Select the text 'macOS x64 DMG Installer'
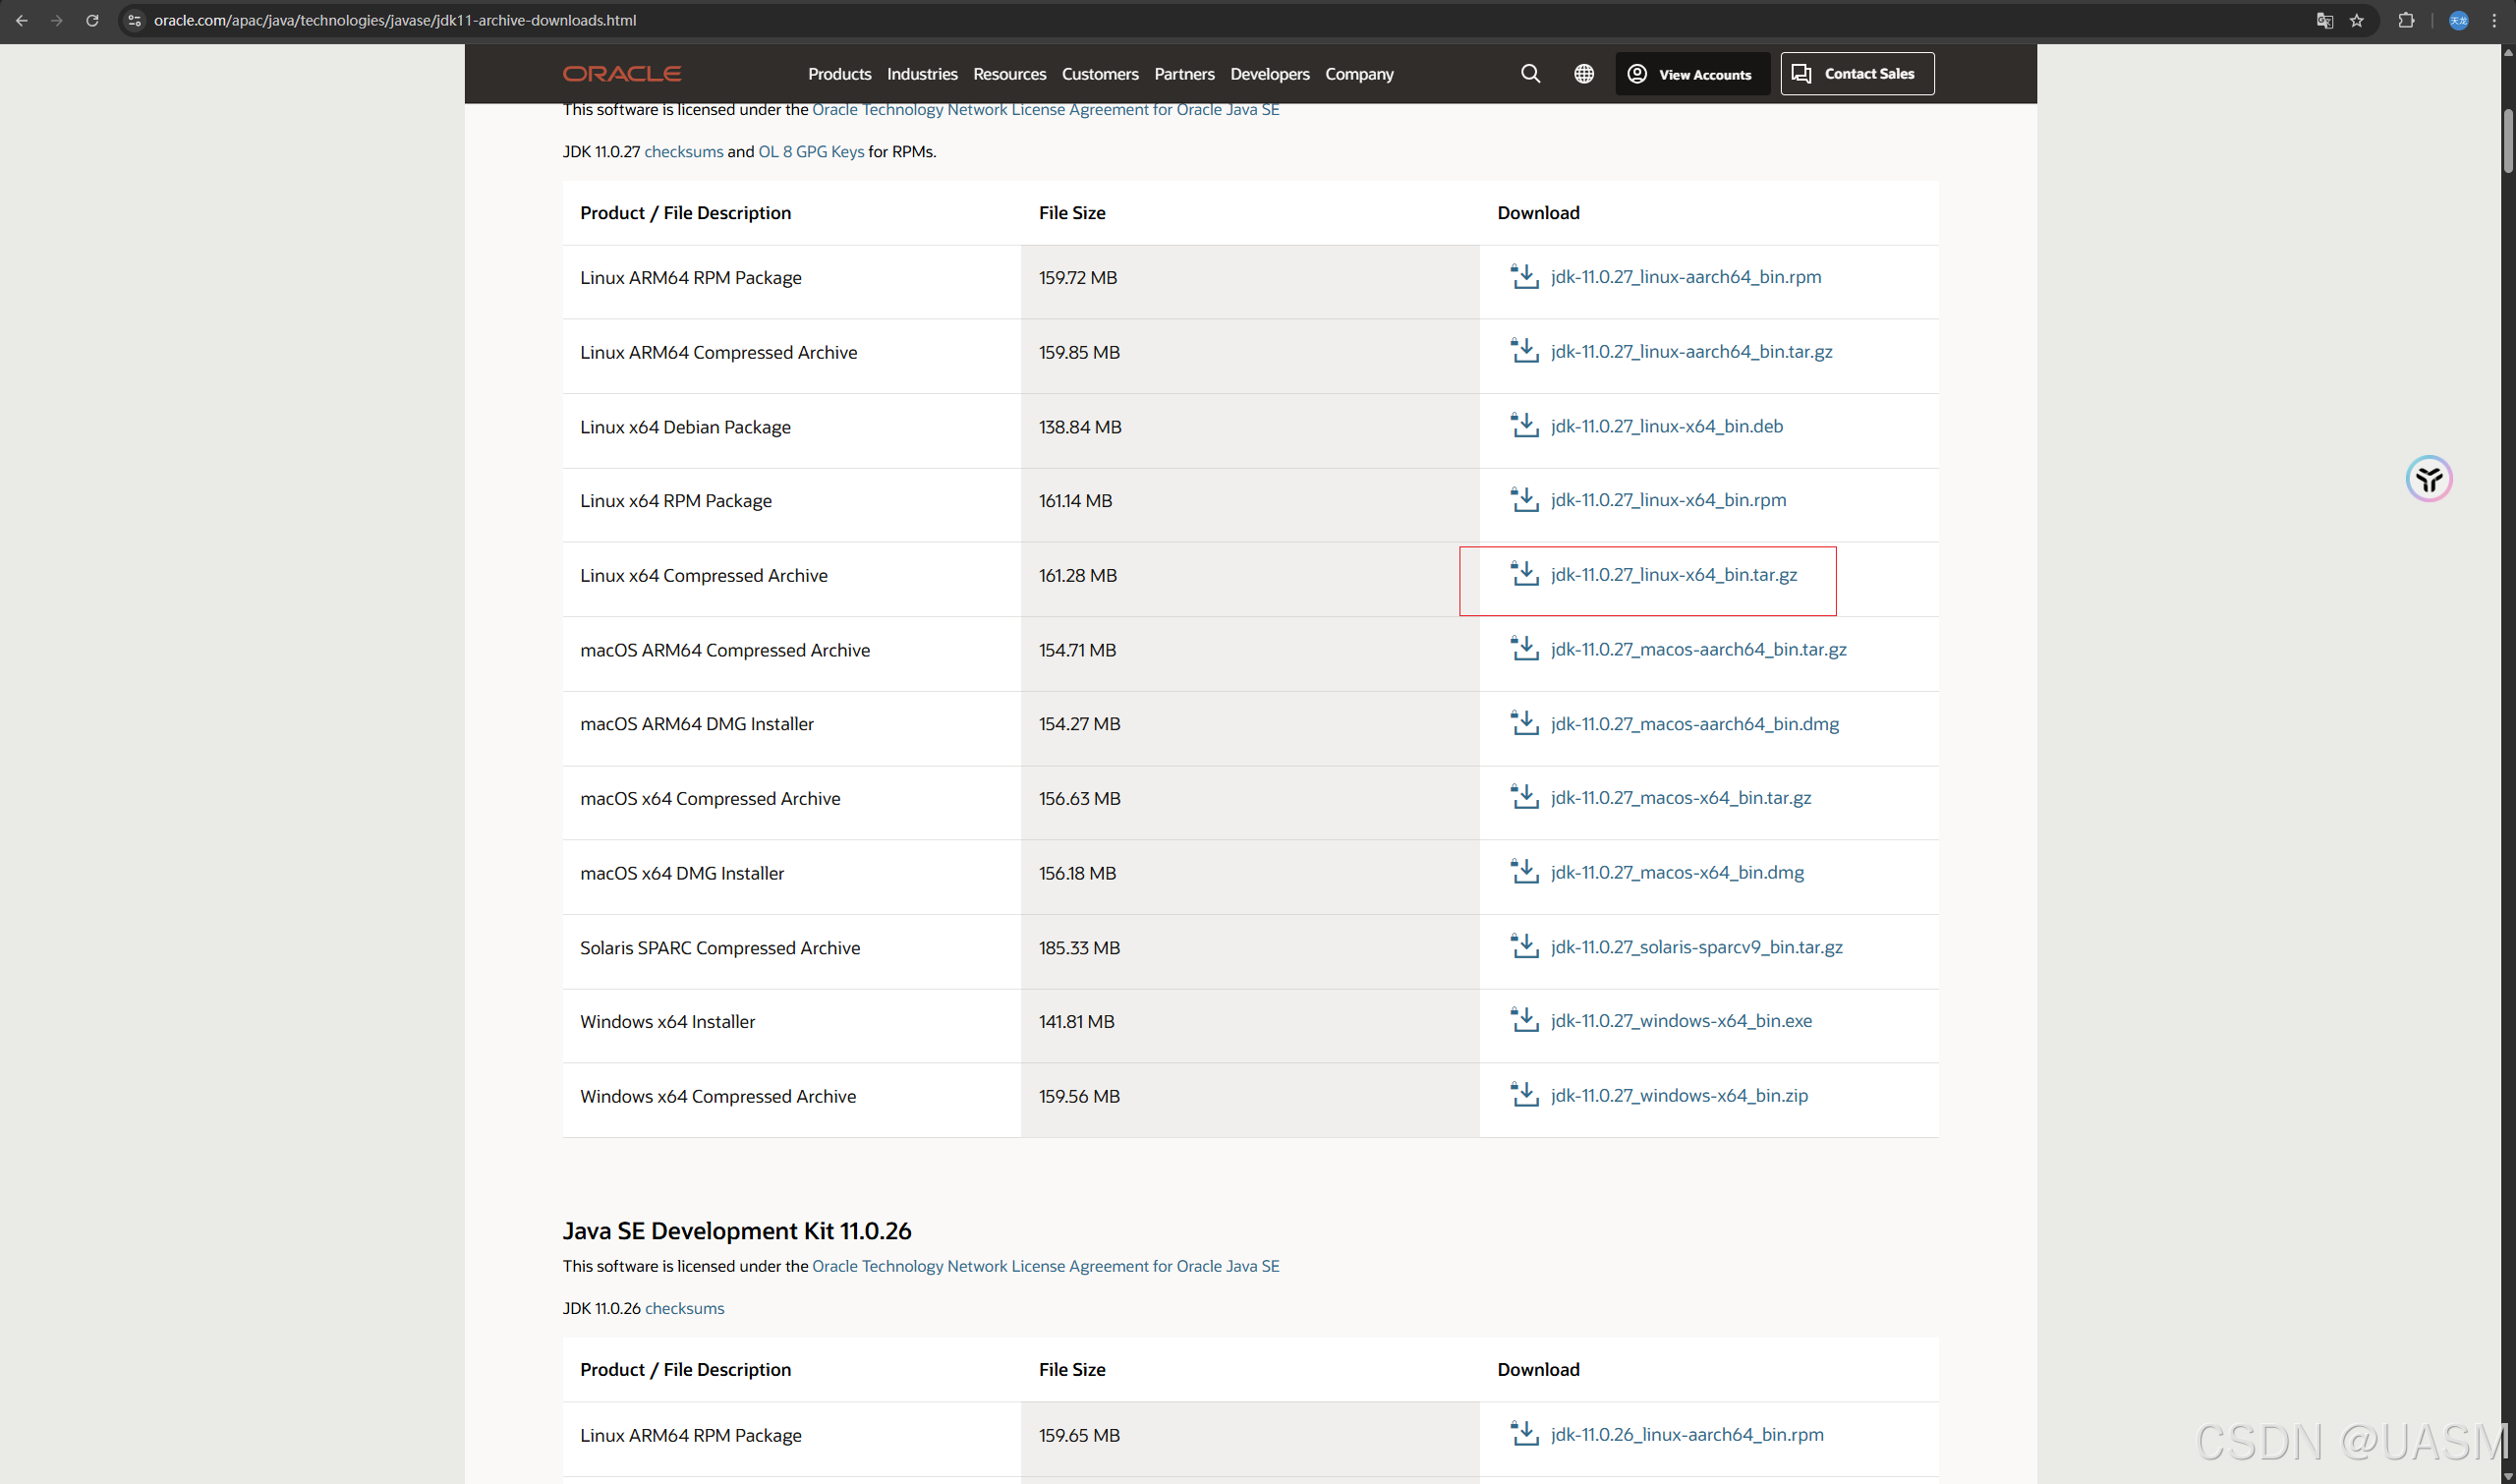Image resolution: width=2516 pixels, height=1484 pixels. 682,873
